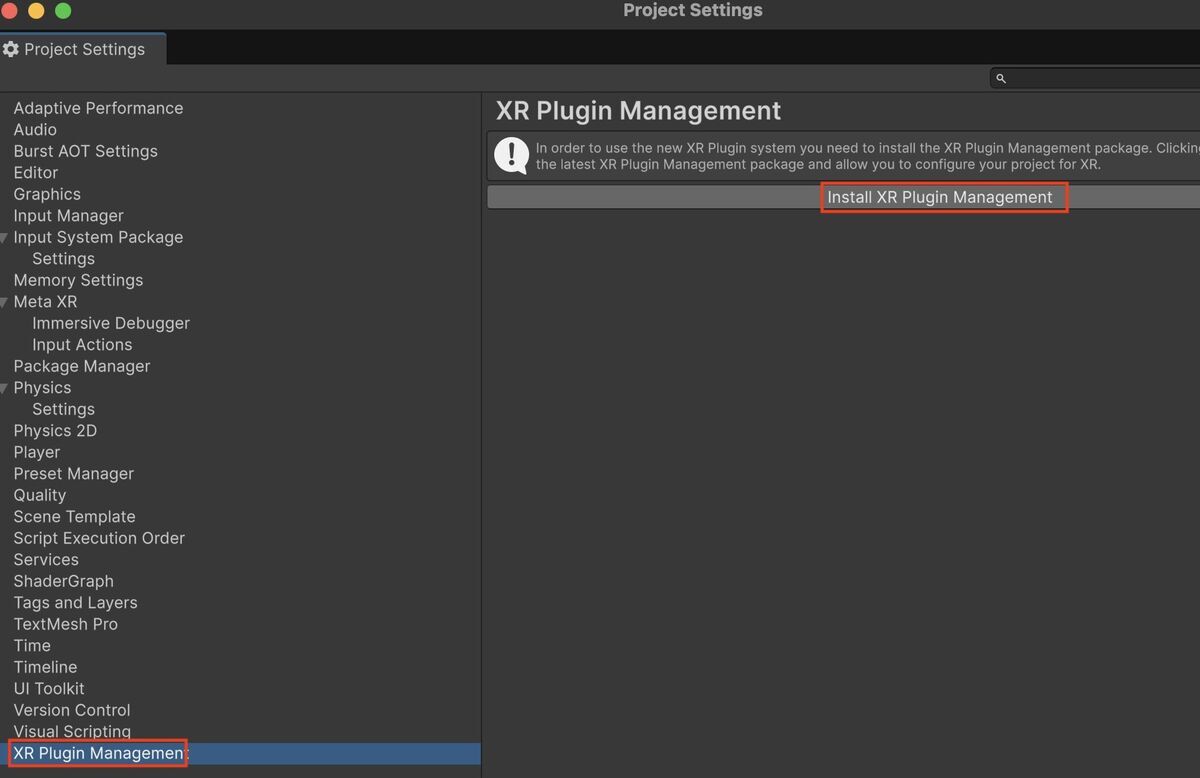Viewport: 1200px width, 778px height.
Task: Open Quality settings
Action: click(40, 495)
